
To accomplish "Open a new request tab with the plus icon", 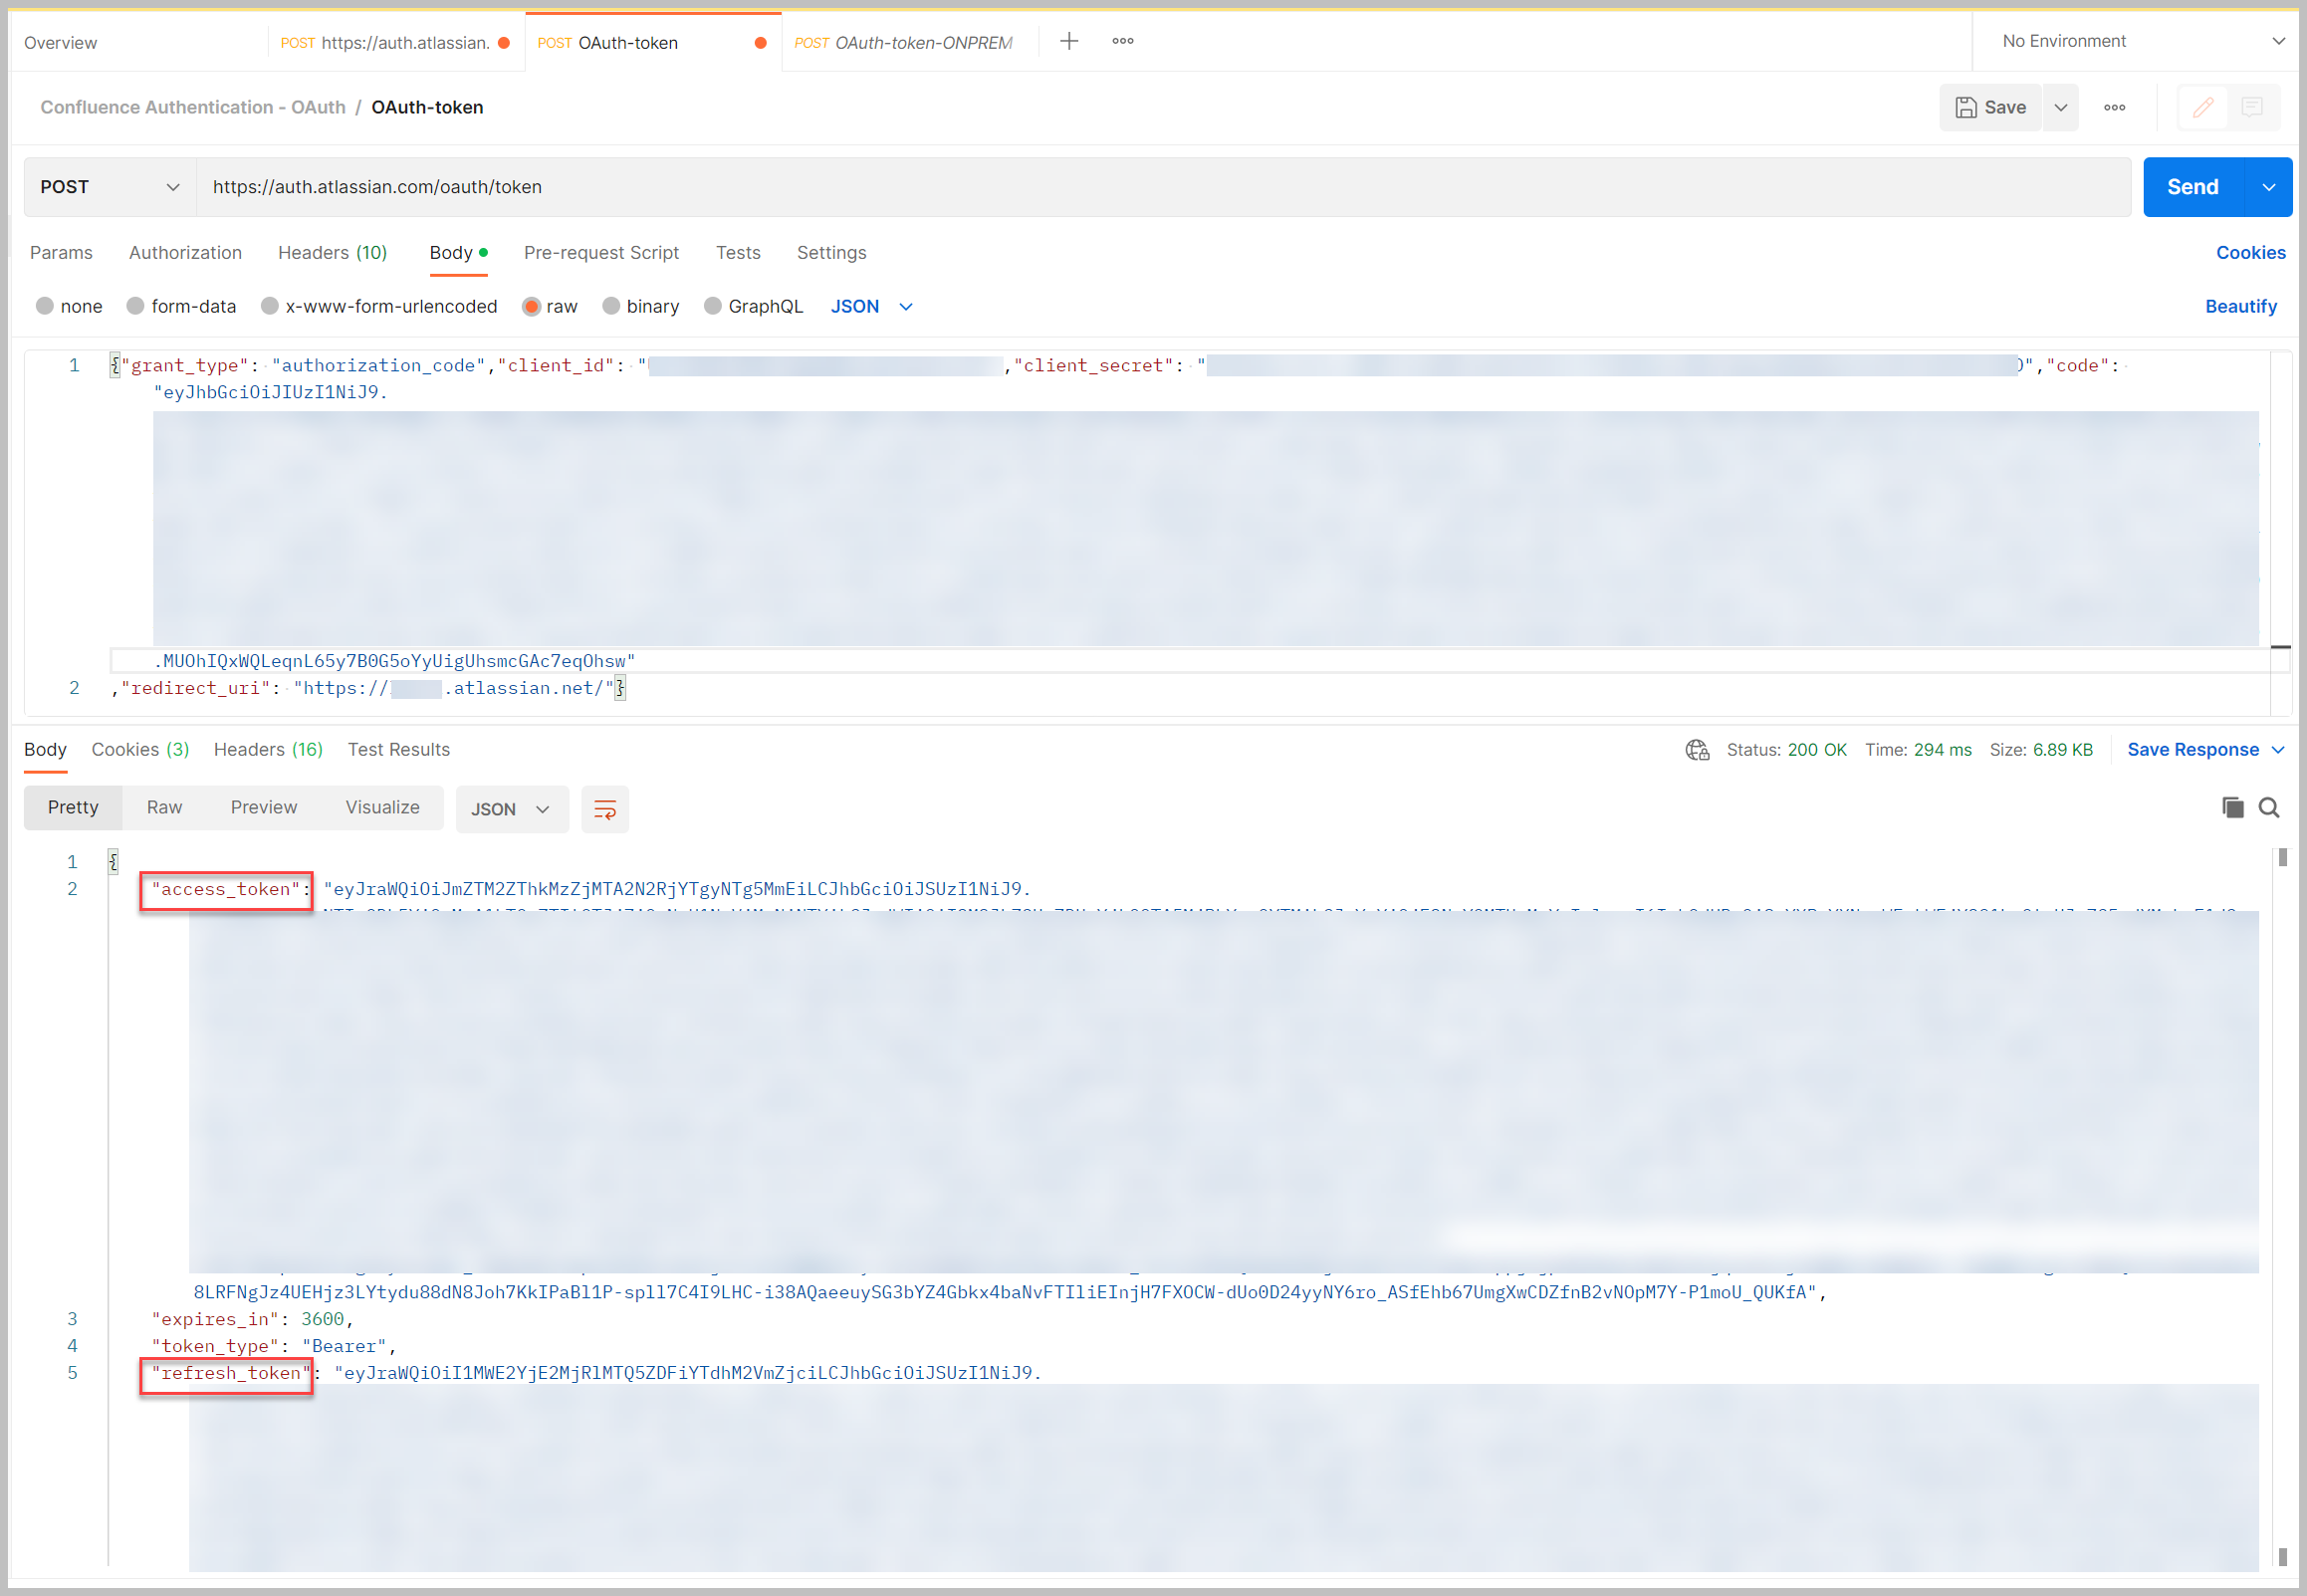I will (x=1069, y=41).
